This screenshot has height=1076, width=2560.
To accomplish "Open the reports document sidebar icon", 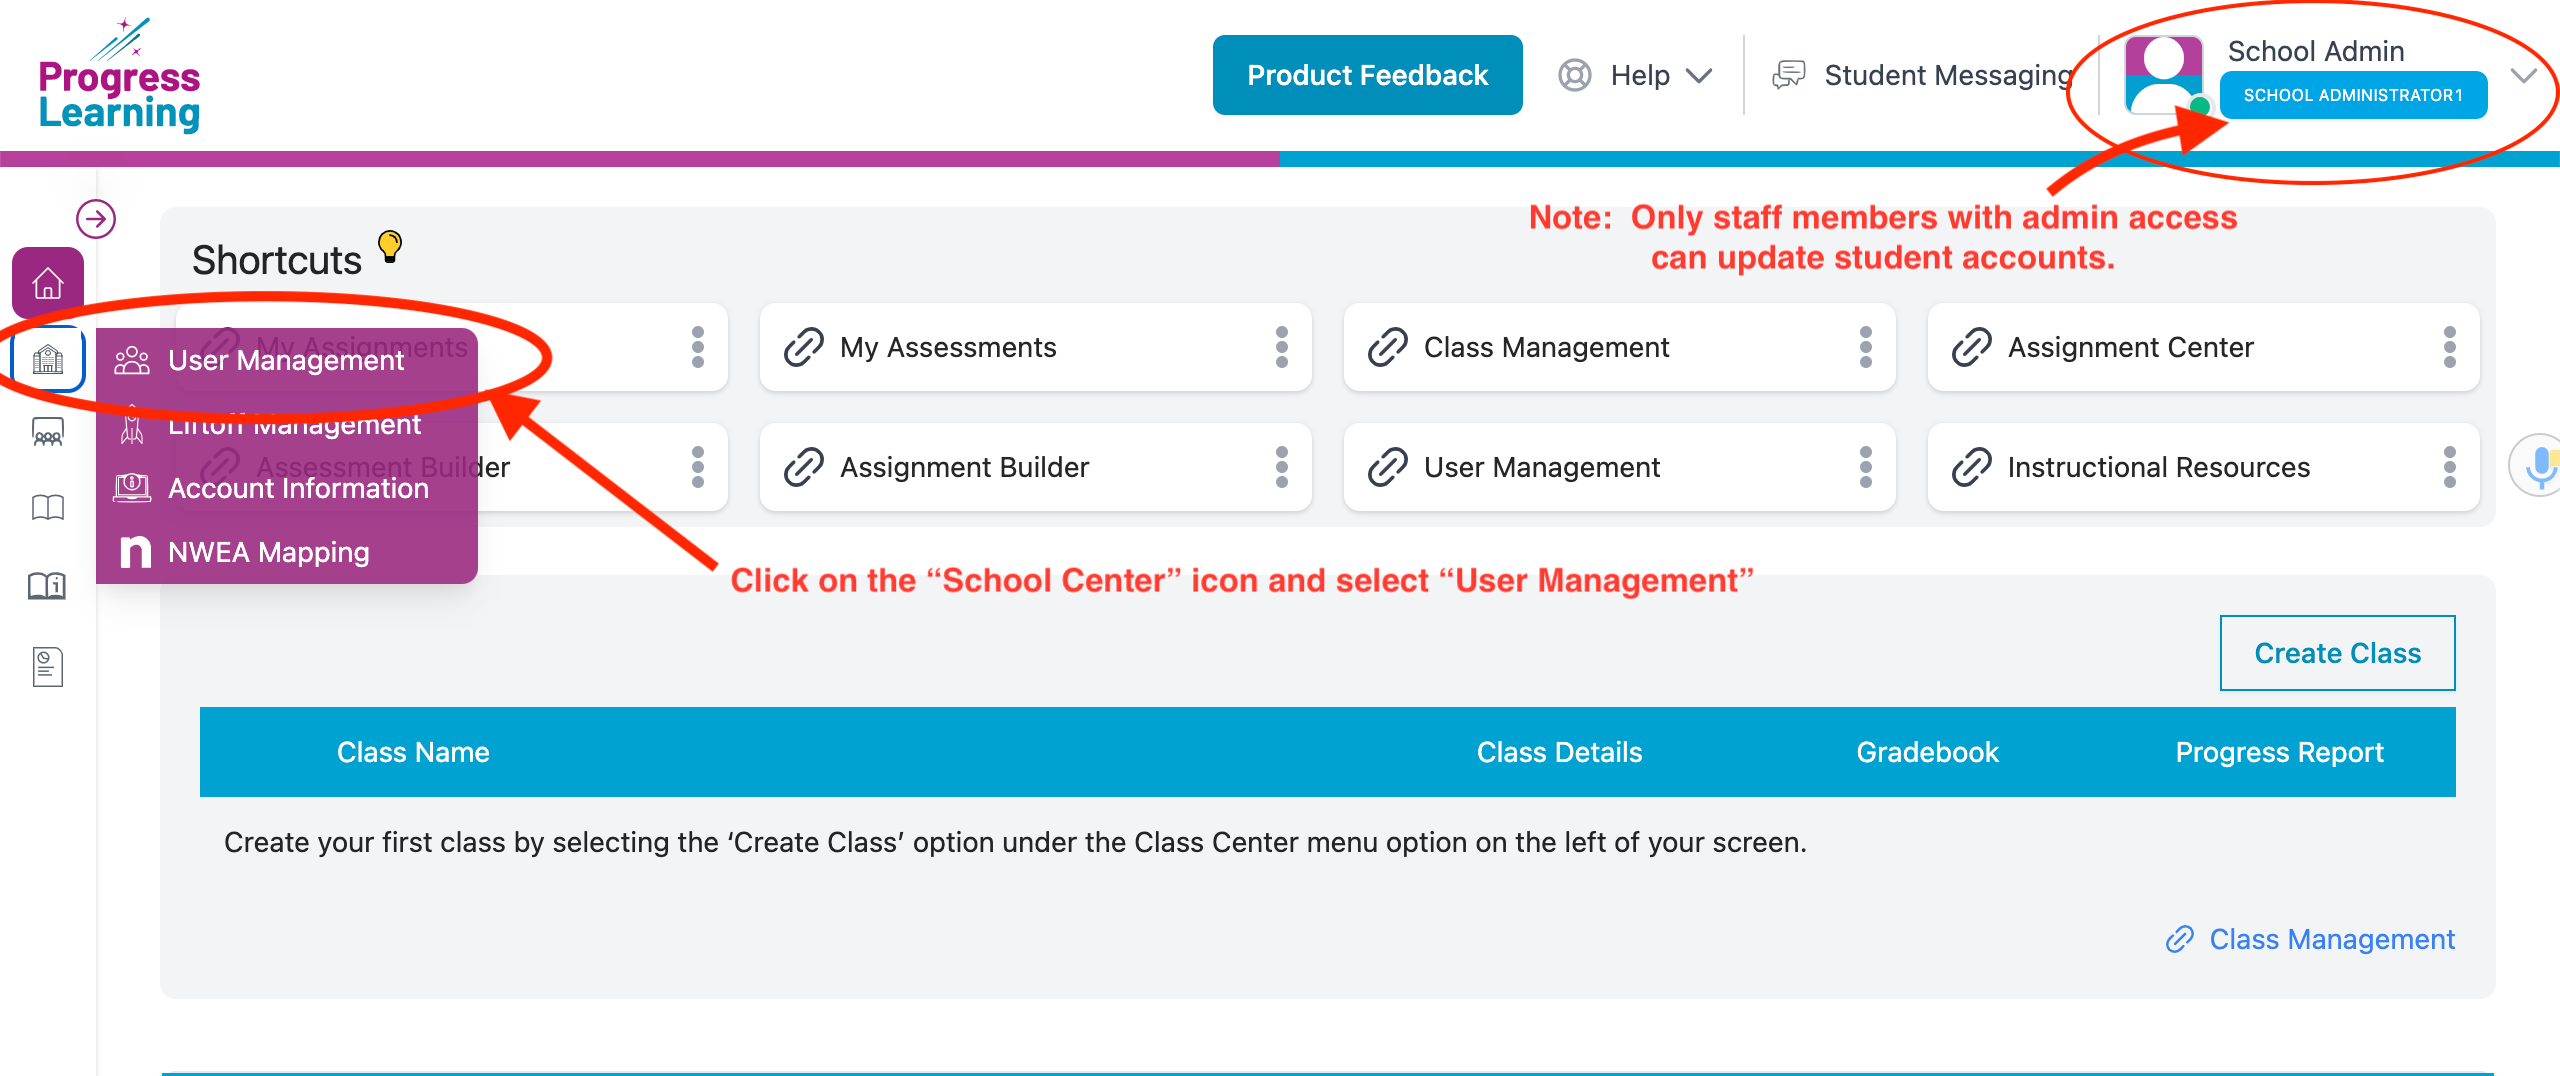I will [x=48, y=666].
